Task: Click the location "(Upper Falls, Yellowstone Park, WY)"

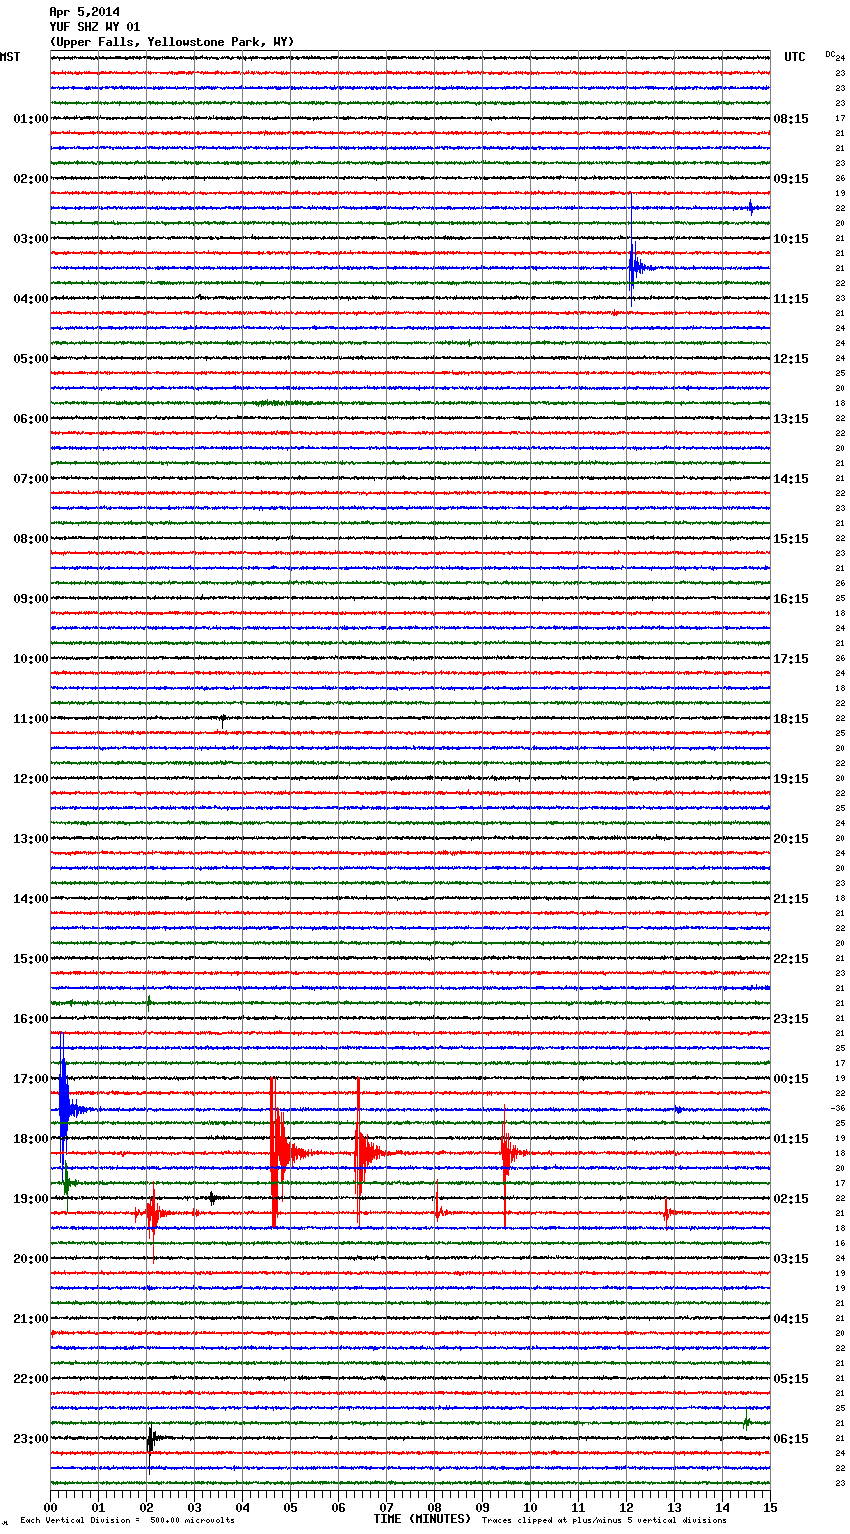Action: tap(172, 42)
